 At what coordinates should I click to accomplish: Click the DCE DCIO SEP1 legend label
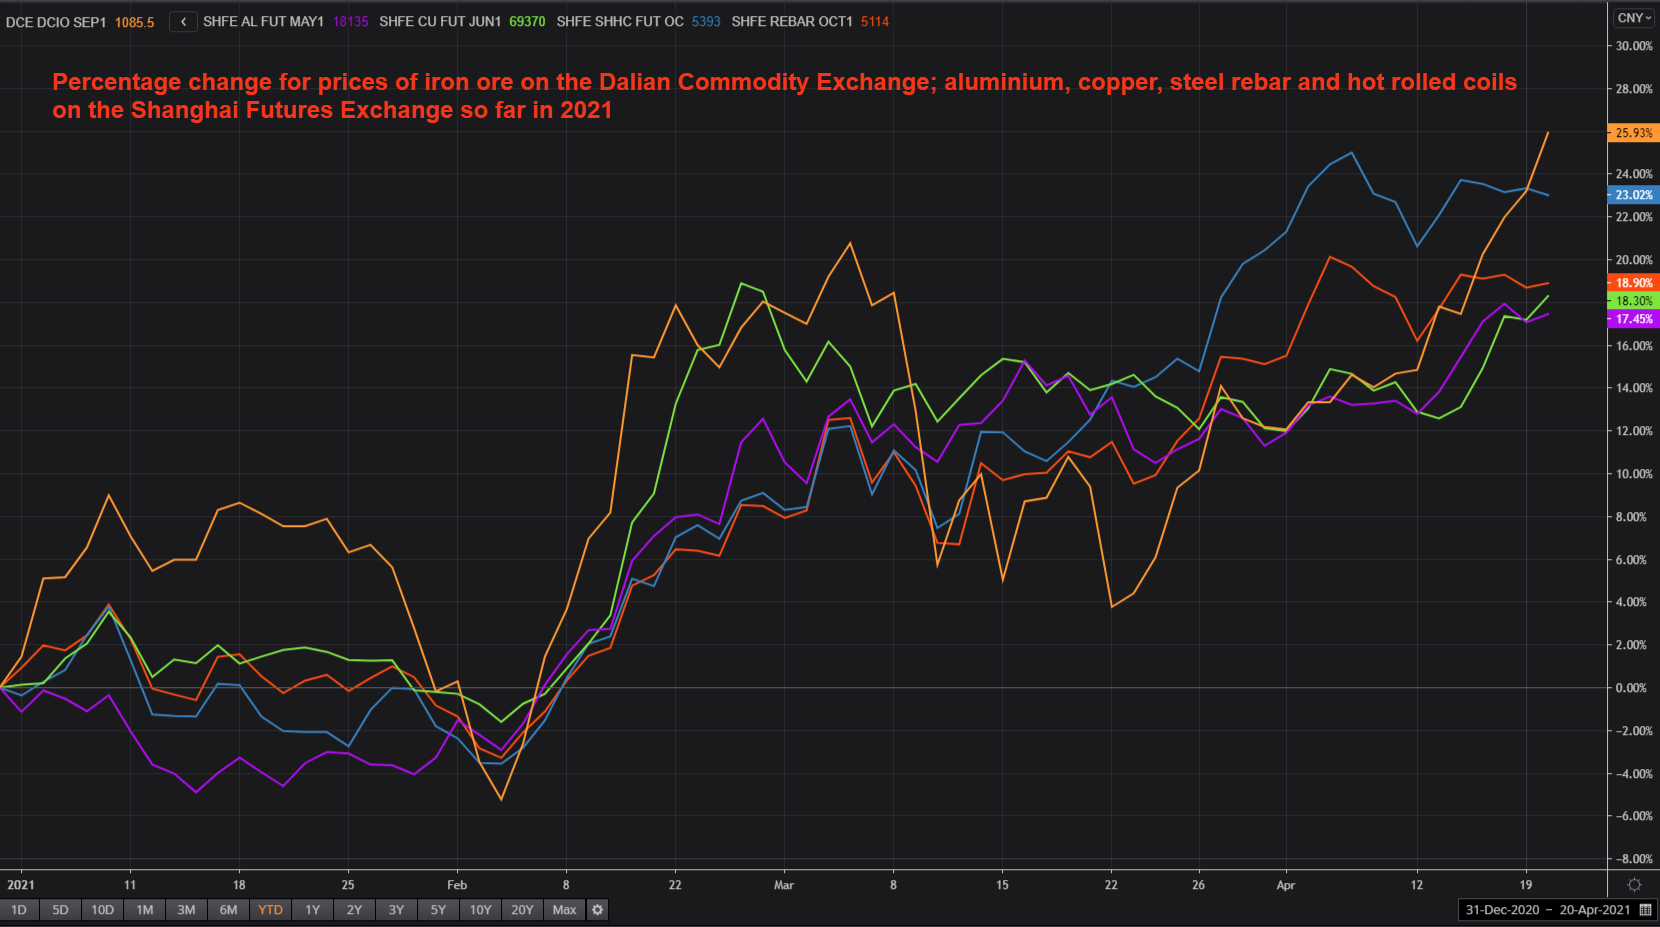[56, 22]
